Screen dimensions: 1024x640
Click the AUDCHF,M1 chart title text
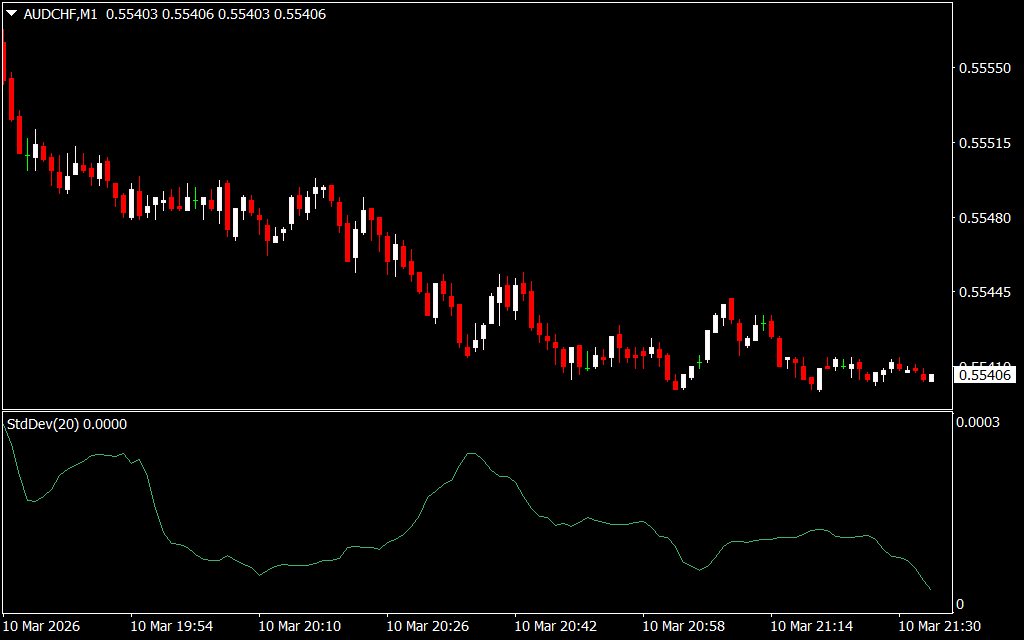(60, 15)
